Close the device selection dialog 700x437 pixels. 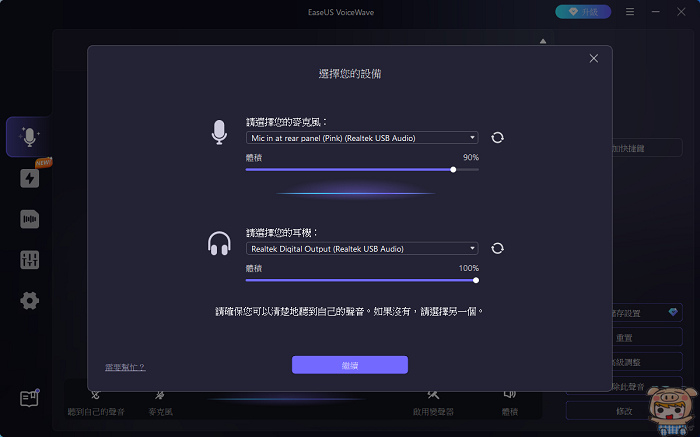coord(593,58)
